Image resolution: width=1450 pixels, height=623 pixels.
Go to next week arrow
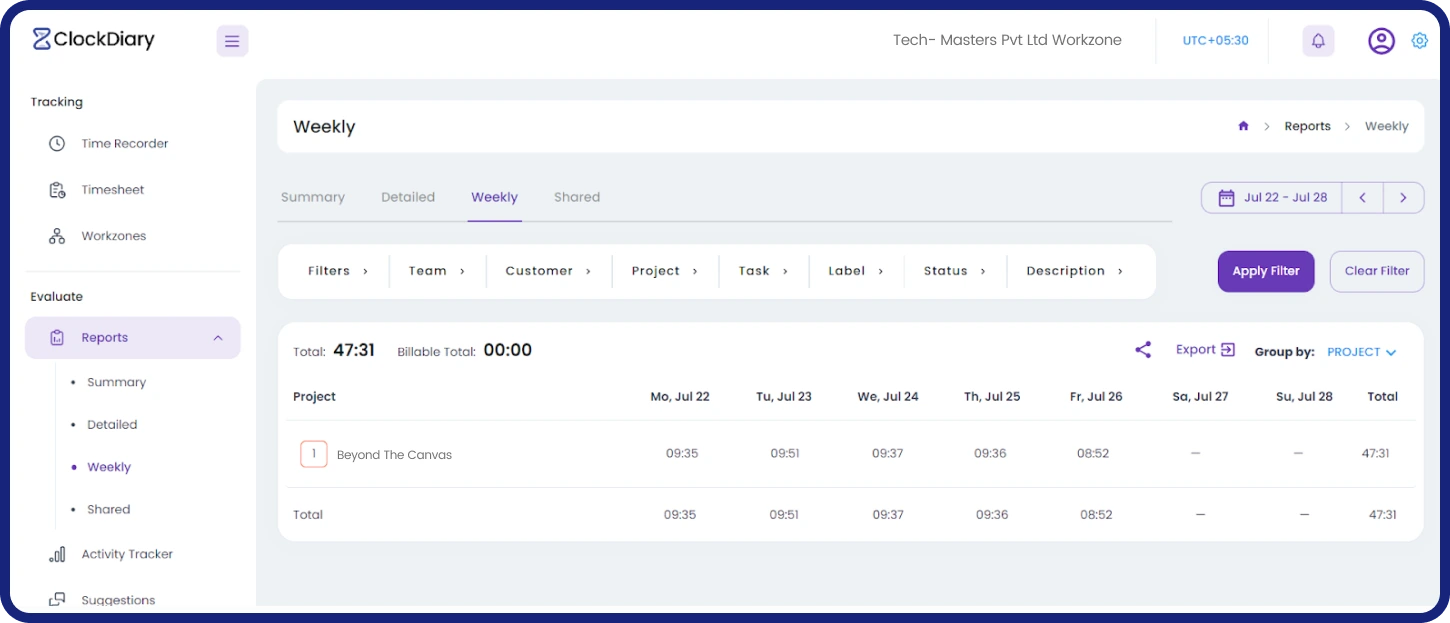coord(1404,198)
